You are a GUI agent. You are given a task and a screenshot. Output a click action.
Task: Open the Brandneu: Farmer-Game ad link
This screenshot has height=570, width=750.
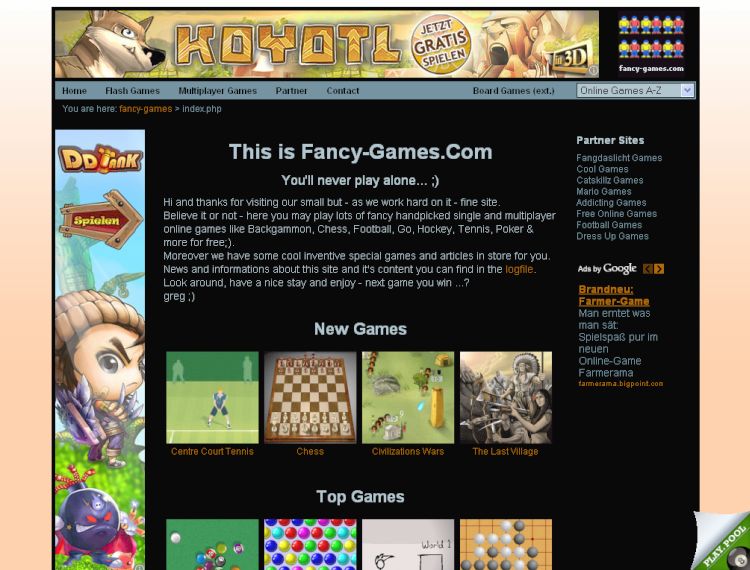pyautogui.click(x=614, y=296)
